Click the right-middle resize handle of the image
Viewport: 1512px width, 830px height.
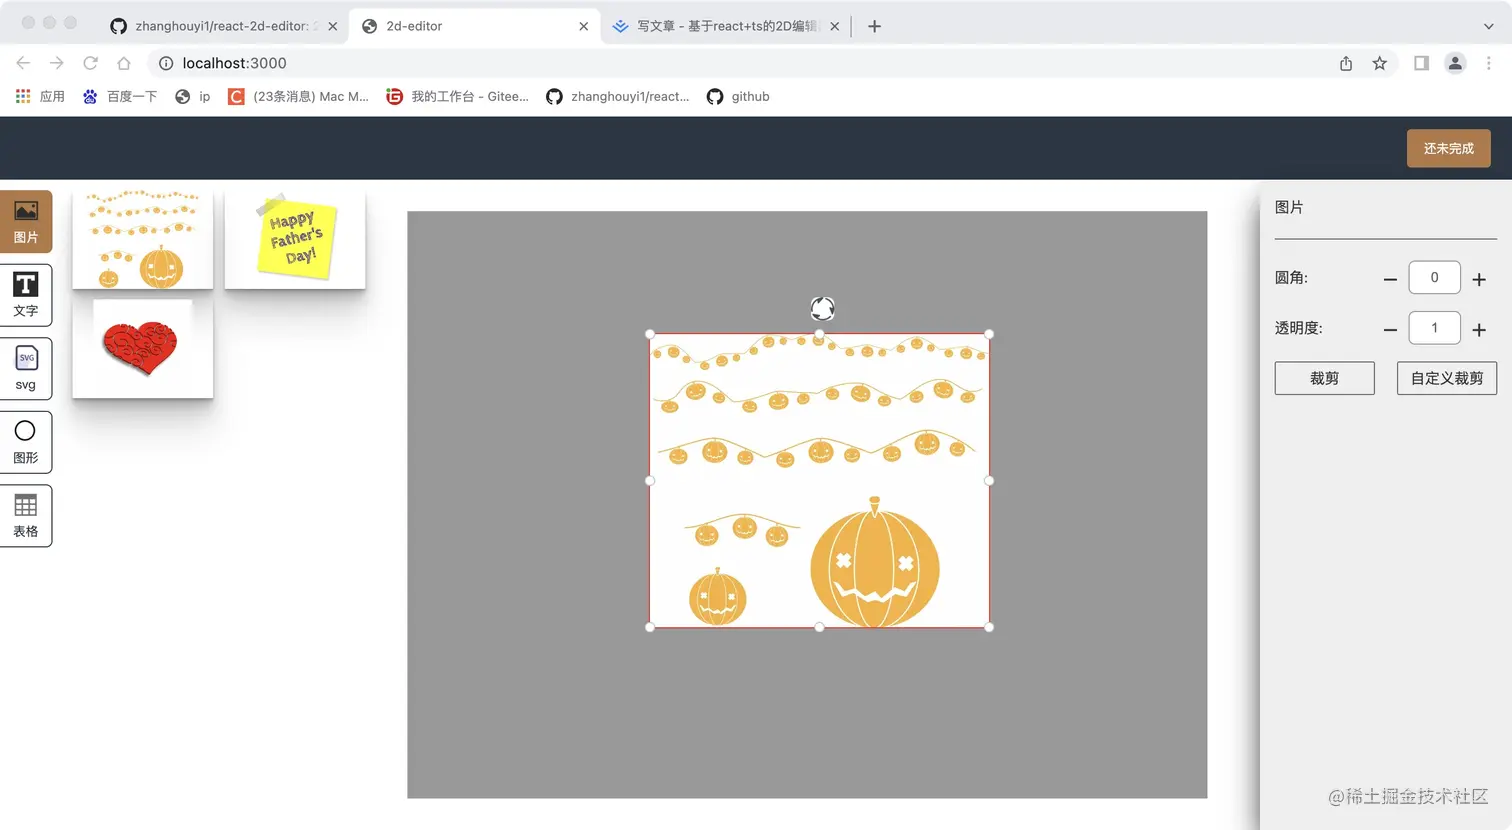point(989,480)
